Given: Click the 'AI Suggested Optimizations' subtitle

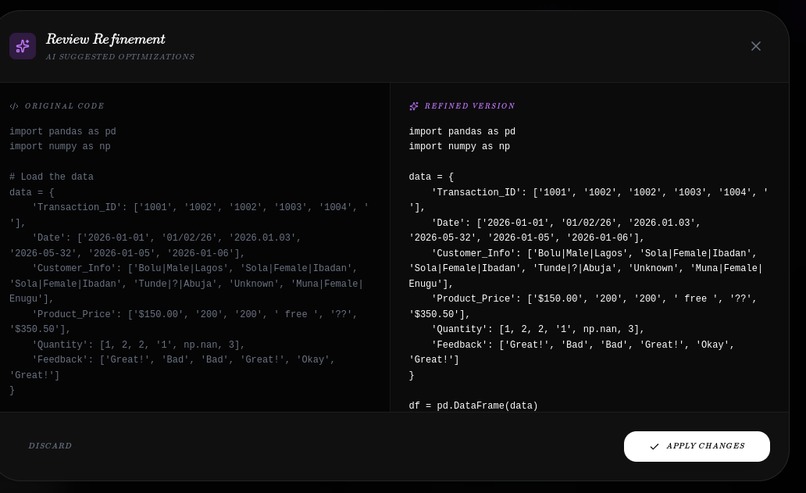Looking at the screenshot, I should pos(120,57).
